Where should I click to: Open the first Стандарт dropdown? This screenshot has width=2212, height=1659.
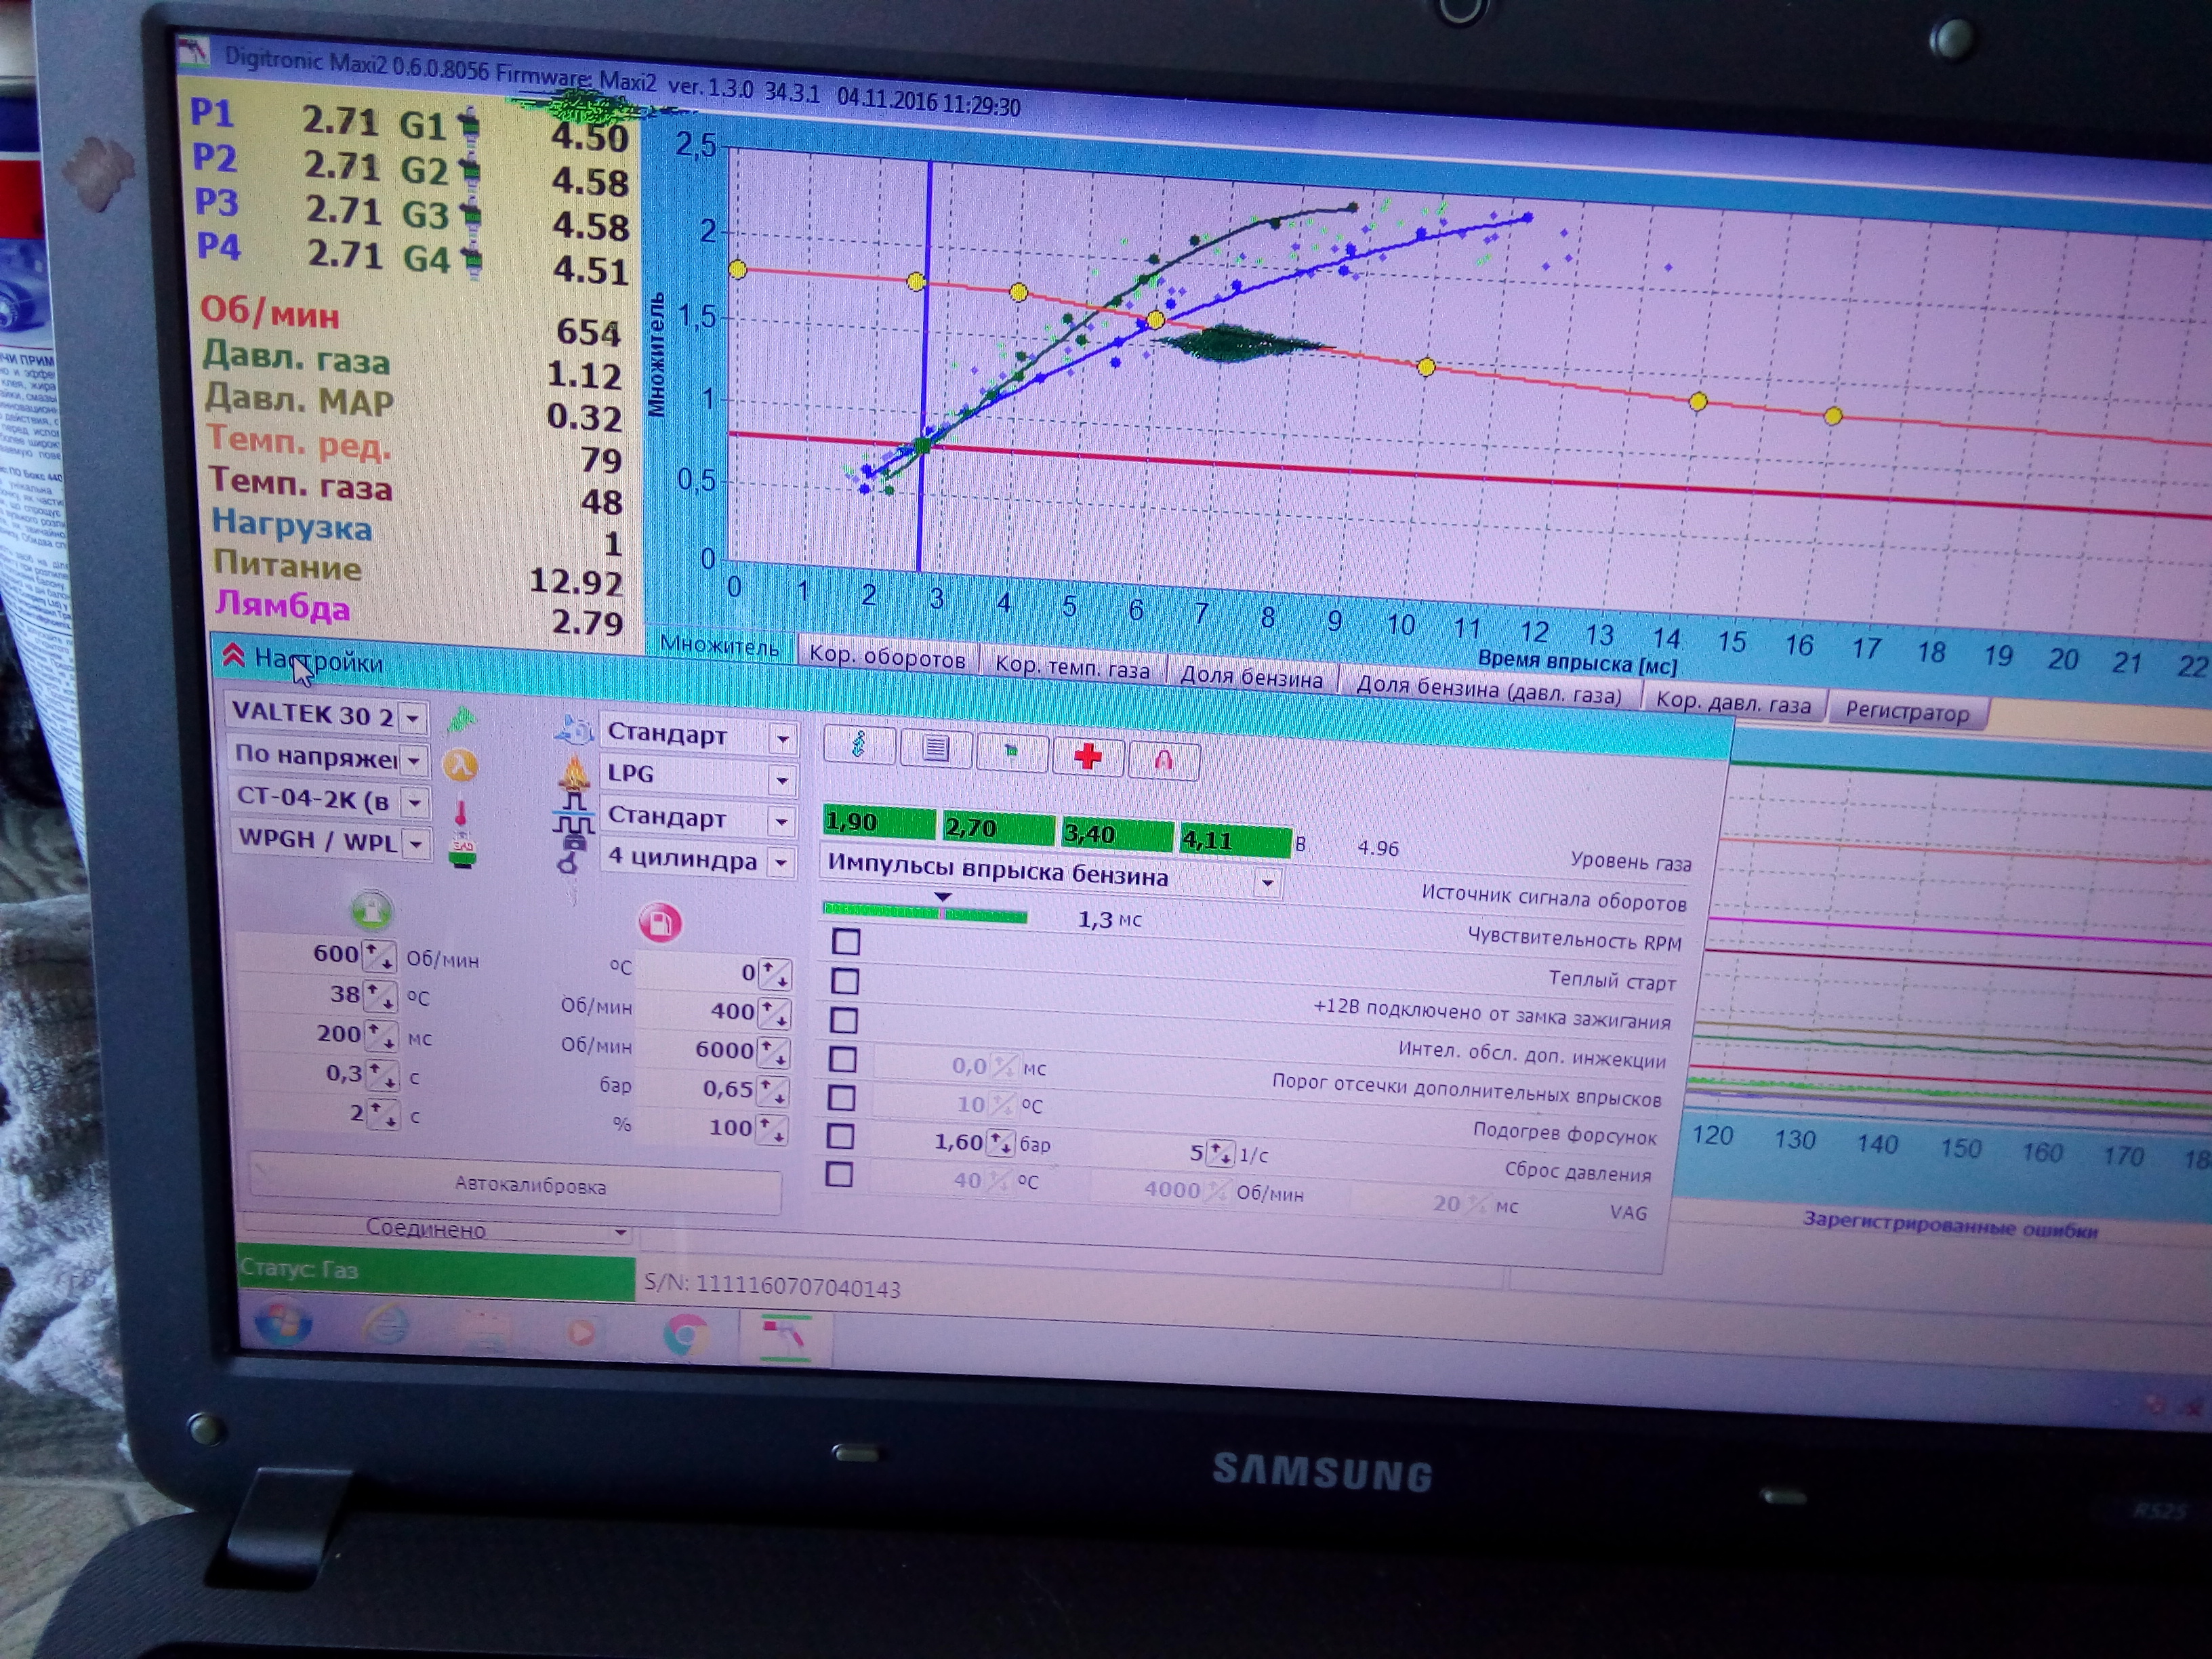point(782,739)
